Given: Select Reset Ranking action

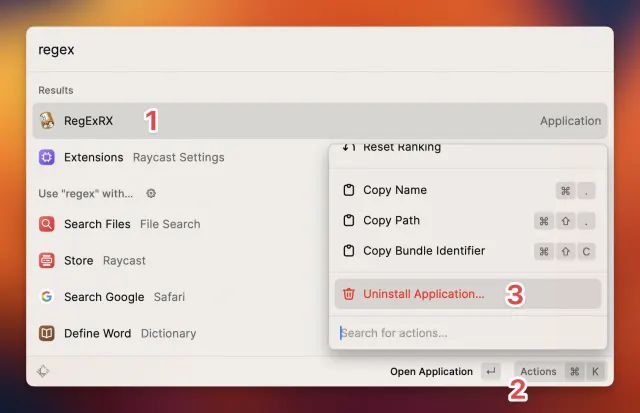Looking at the screenshot, I should click(468, 151).
